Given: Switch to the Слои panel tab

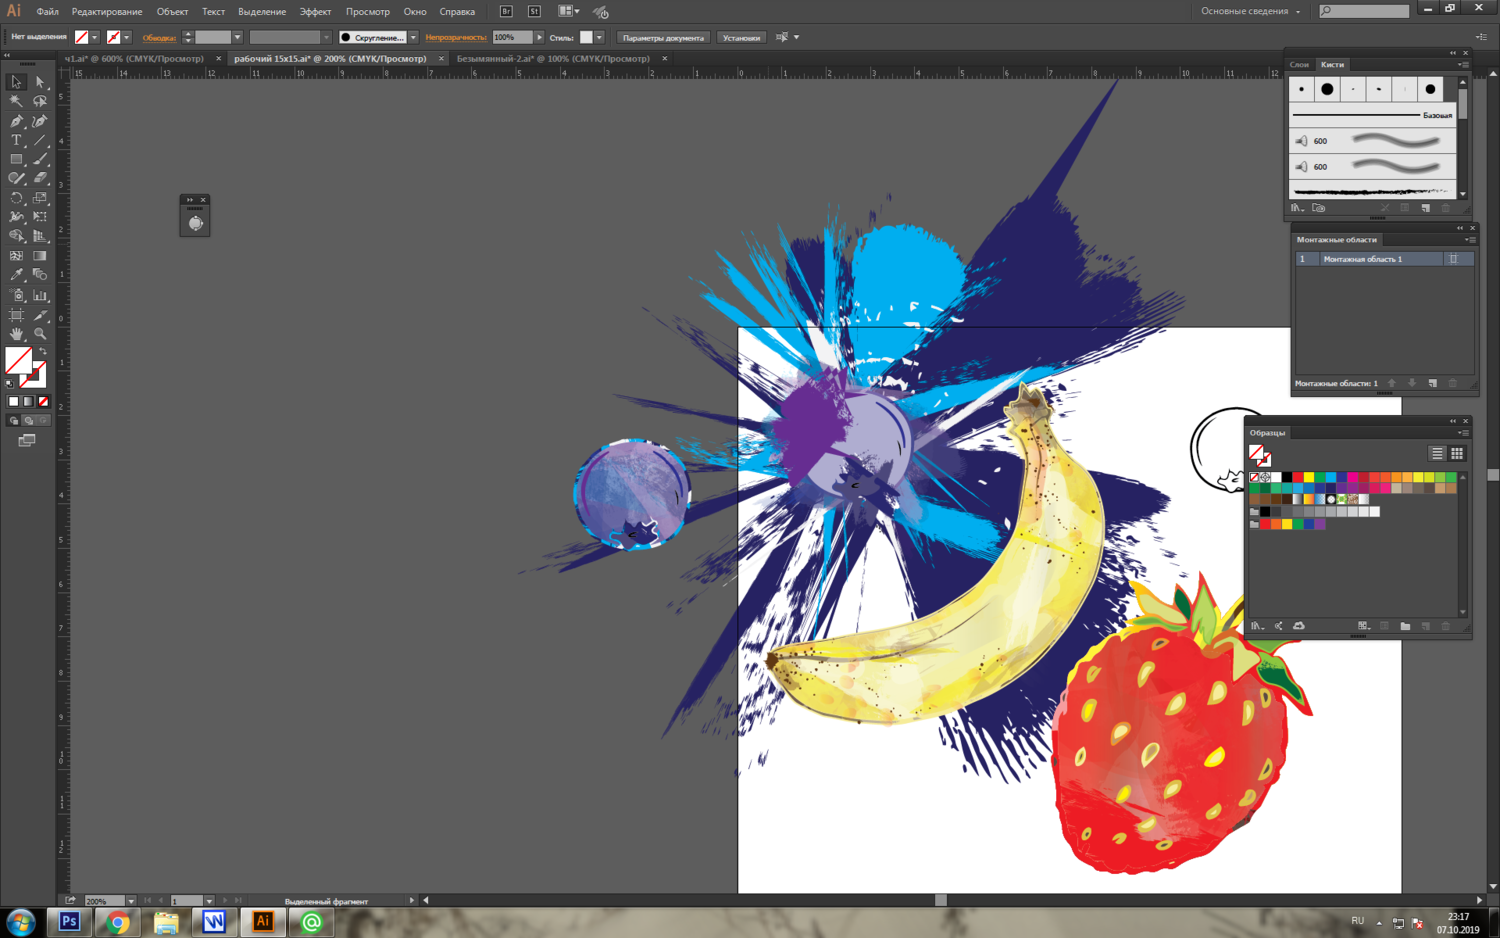Looking at the screenshot, I should tap(1299, 64).
